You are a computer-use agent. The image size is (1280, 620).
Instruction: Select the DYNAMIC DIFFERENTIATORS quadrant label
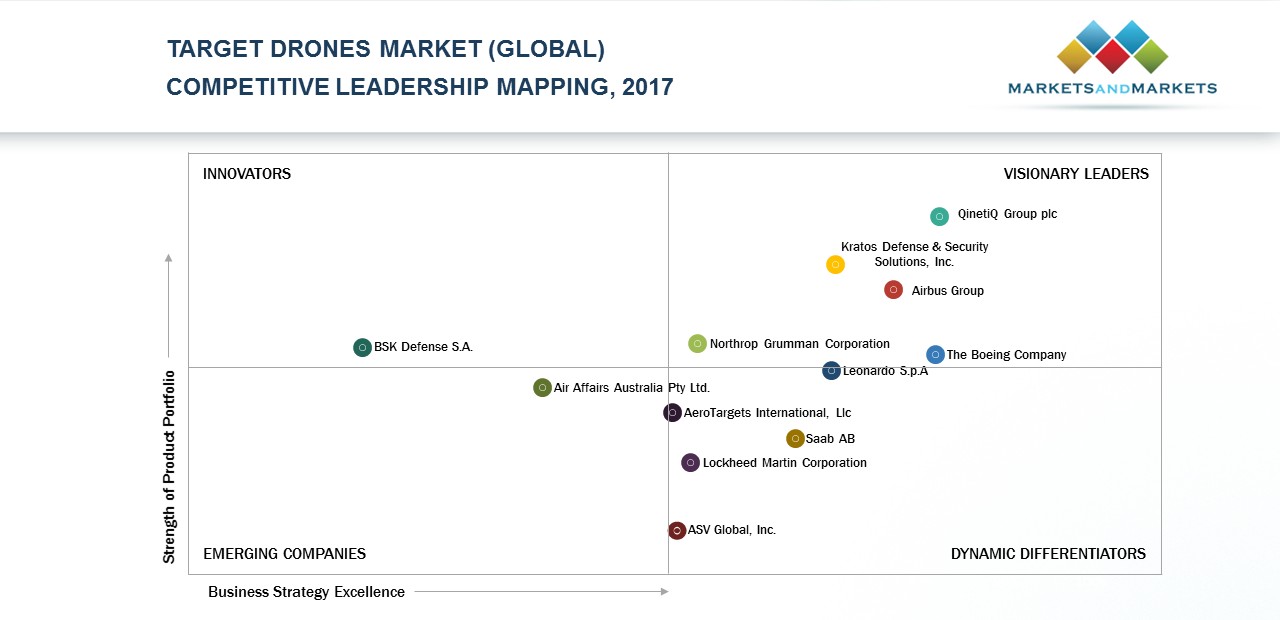[1048, 554]
